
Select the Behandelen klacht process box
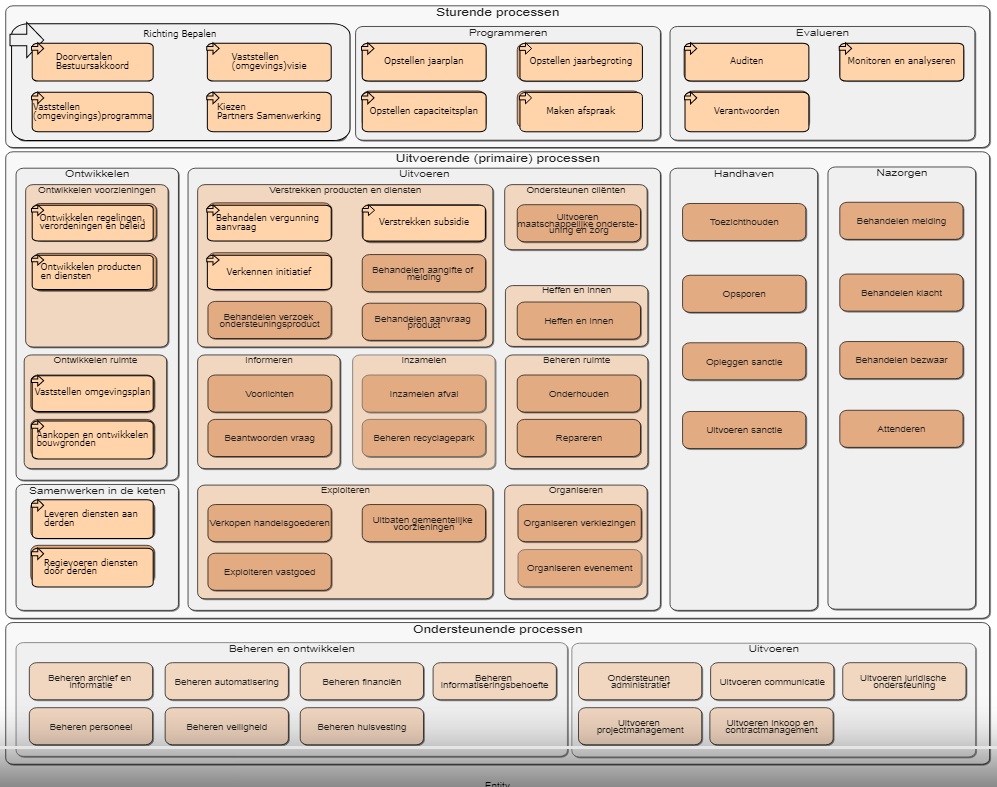click(x=901, y=293)
